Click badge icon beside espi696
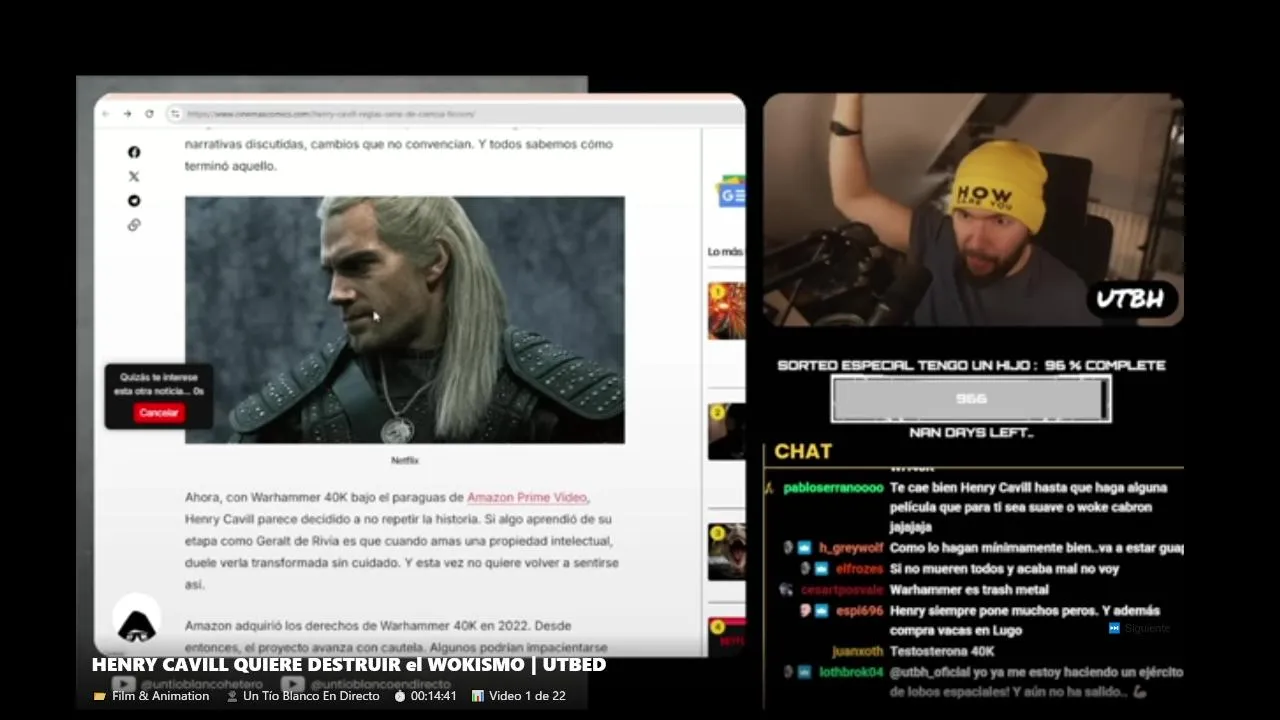The height and width of the screenshot is (720, 1280). [822, 611]
